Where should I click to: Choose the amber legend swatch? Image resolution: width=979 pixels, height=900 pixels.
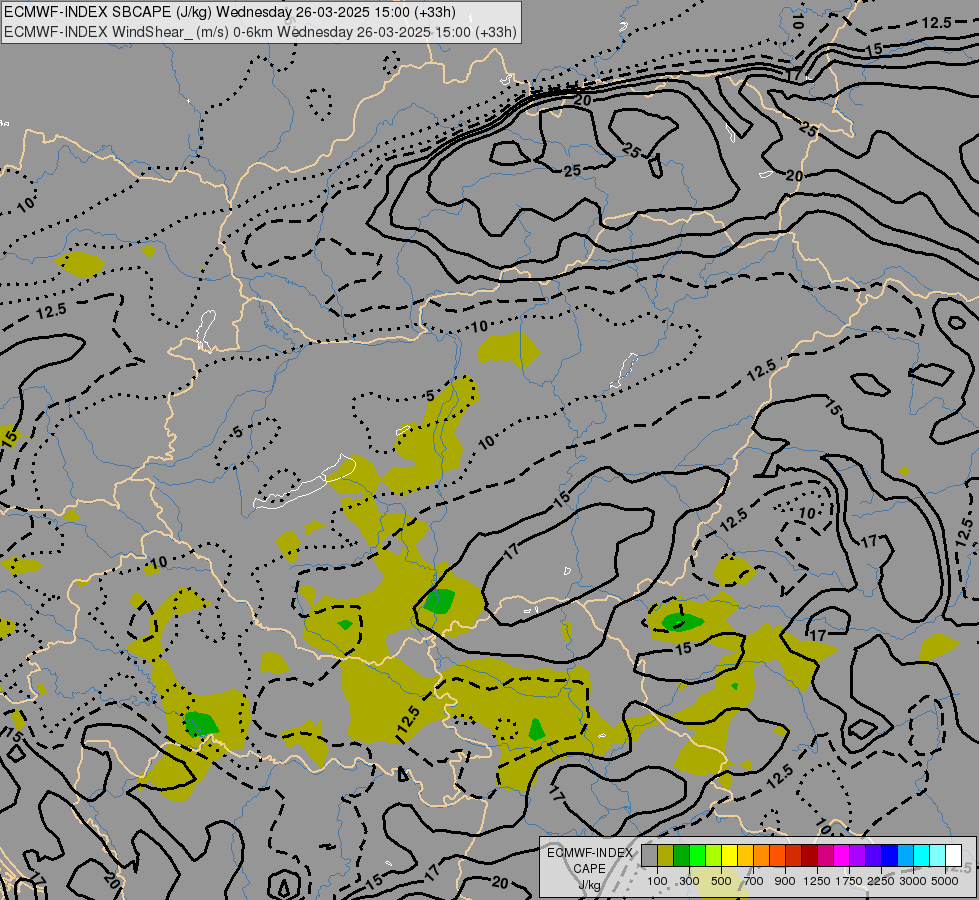pyautogui.click(x=745, y=855)
